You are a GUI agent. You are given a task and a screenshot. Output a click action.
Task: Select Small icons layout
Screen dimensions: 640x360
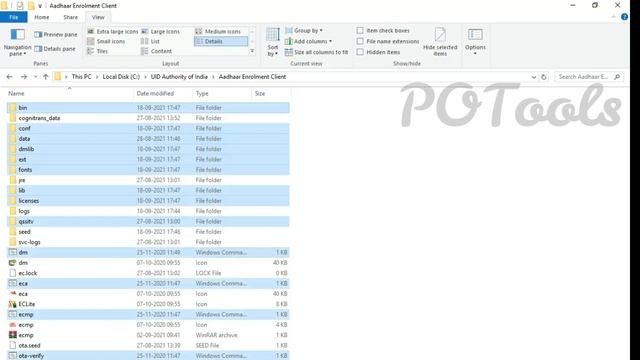coord(106,41)
